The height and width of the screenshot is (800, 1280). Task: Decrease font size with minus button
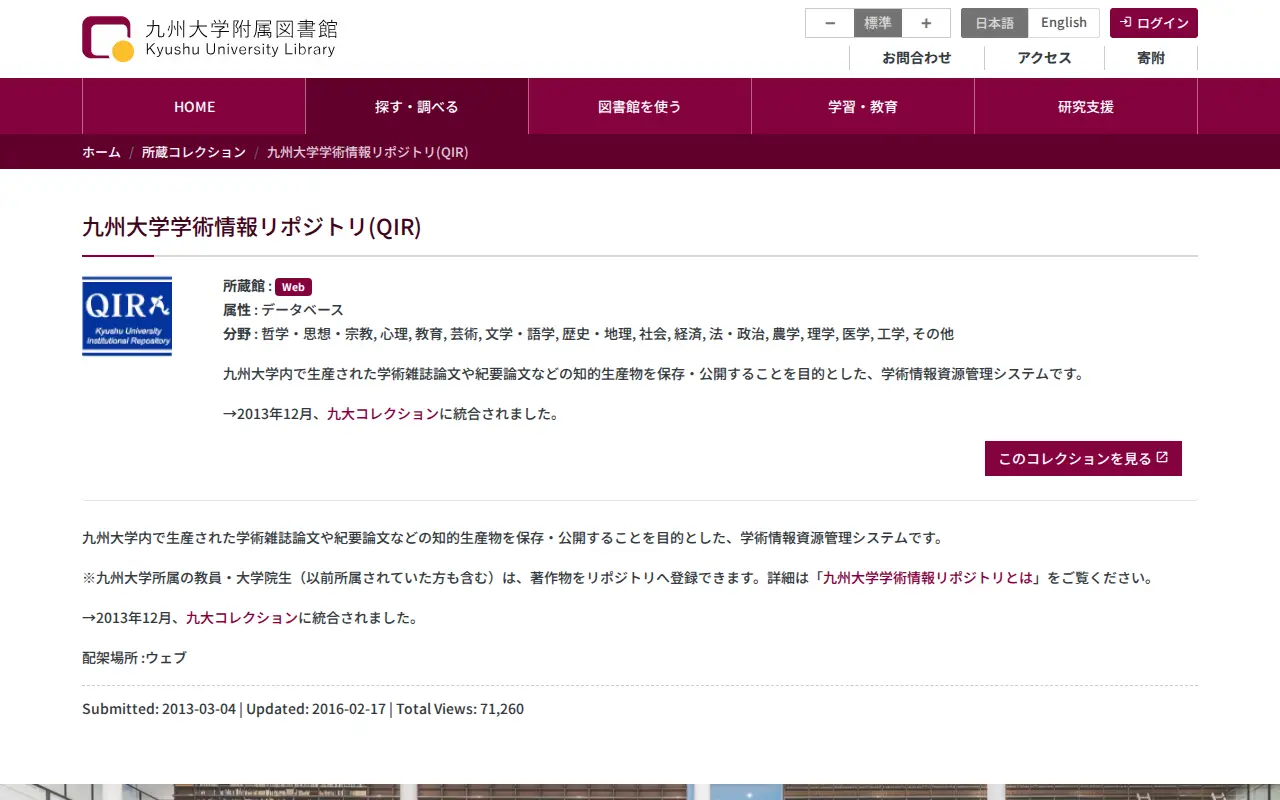830,23
